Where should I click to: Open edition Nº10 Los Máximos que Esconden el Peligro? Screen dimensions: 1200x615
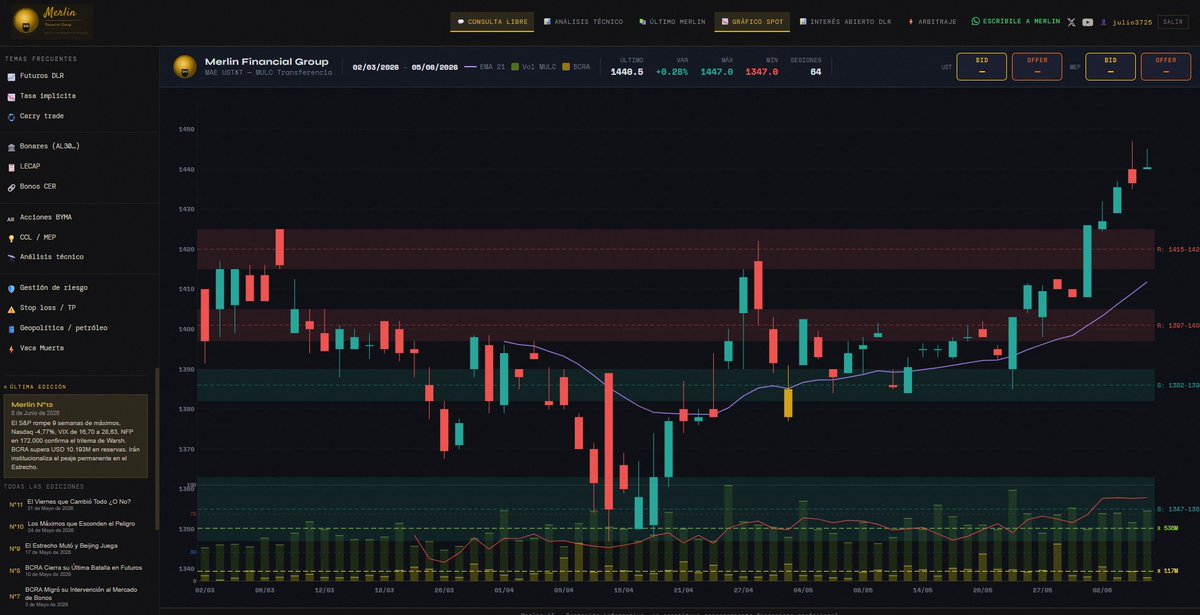tap(76, 526)
